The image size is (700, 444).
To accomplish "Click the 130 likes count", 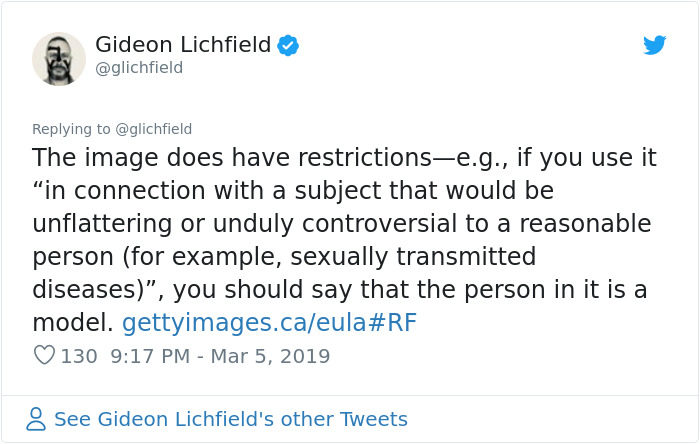I will pos(79,357).
